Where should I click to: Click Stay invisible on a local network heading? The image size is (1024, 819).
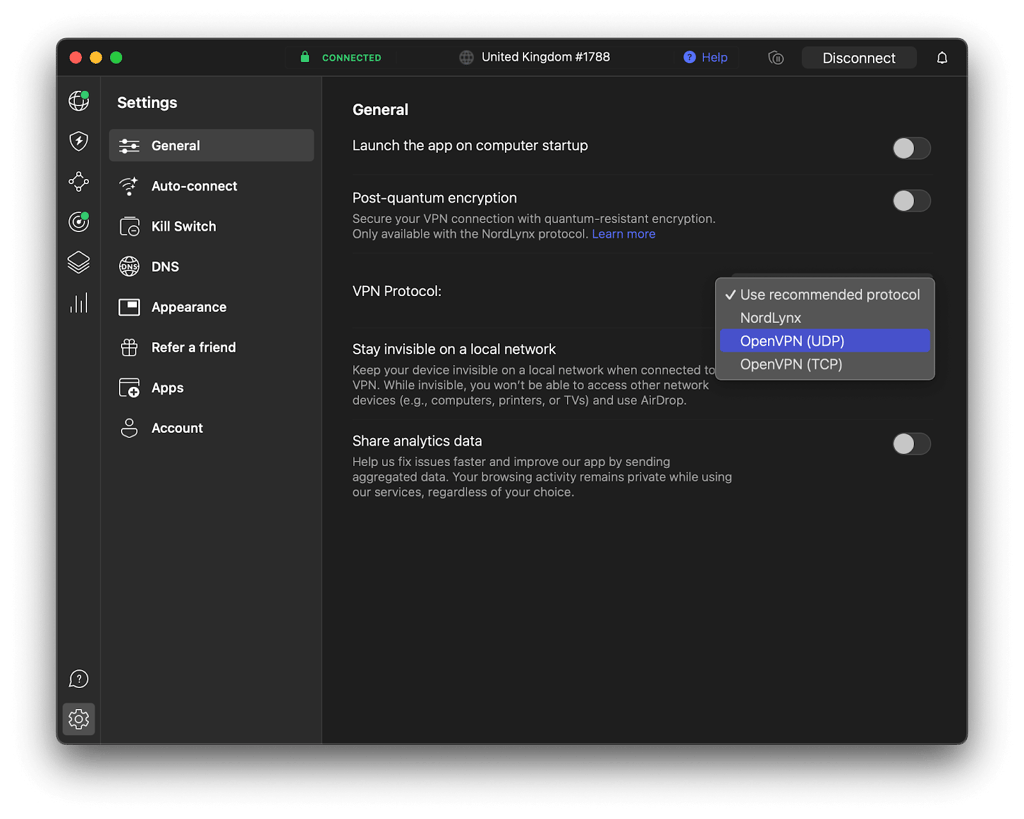click(x=454, y=349)
